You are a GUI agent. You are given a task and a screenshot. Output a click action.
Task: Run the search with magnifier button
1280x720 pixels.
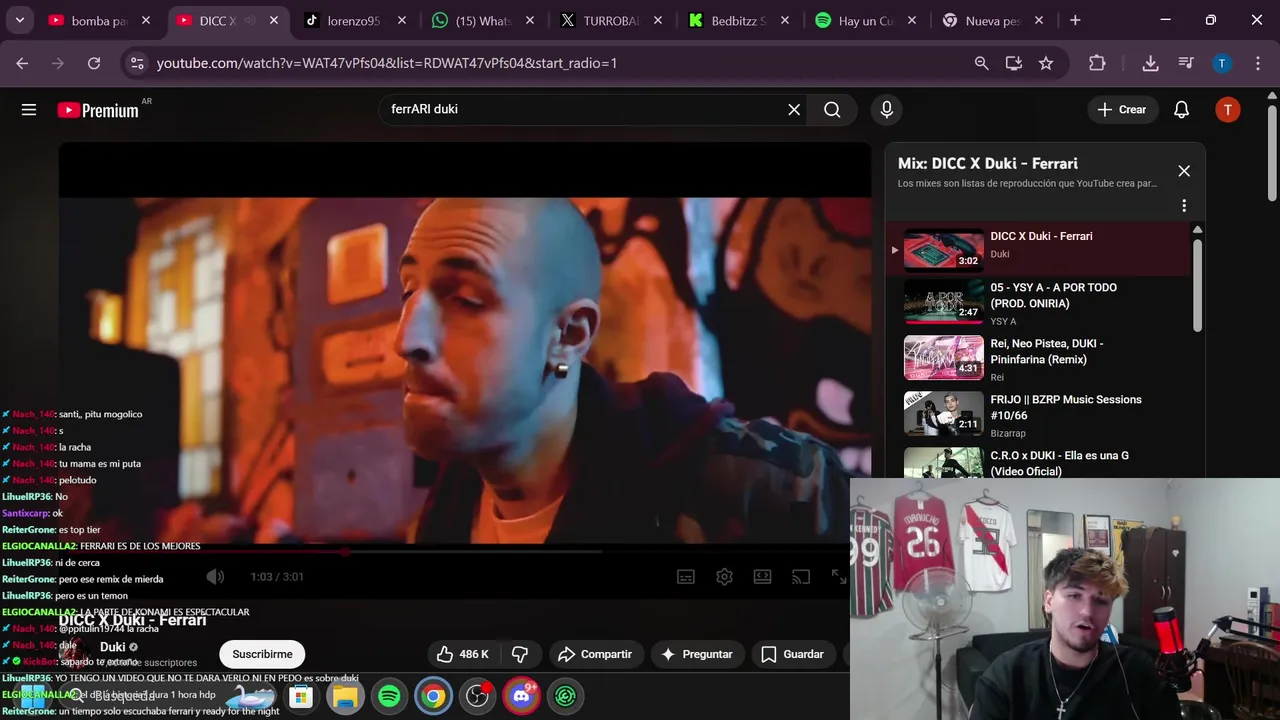832,110
